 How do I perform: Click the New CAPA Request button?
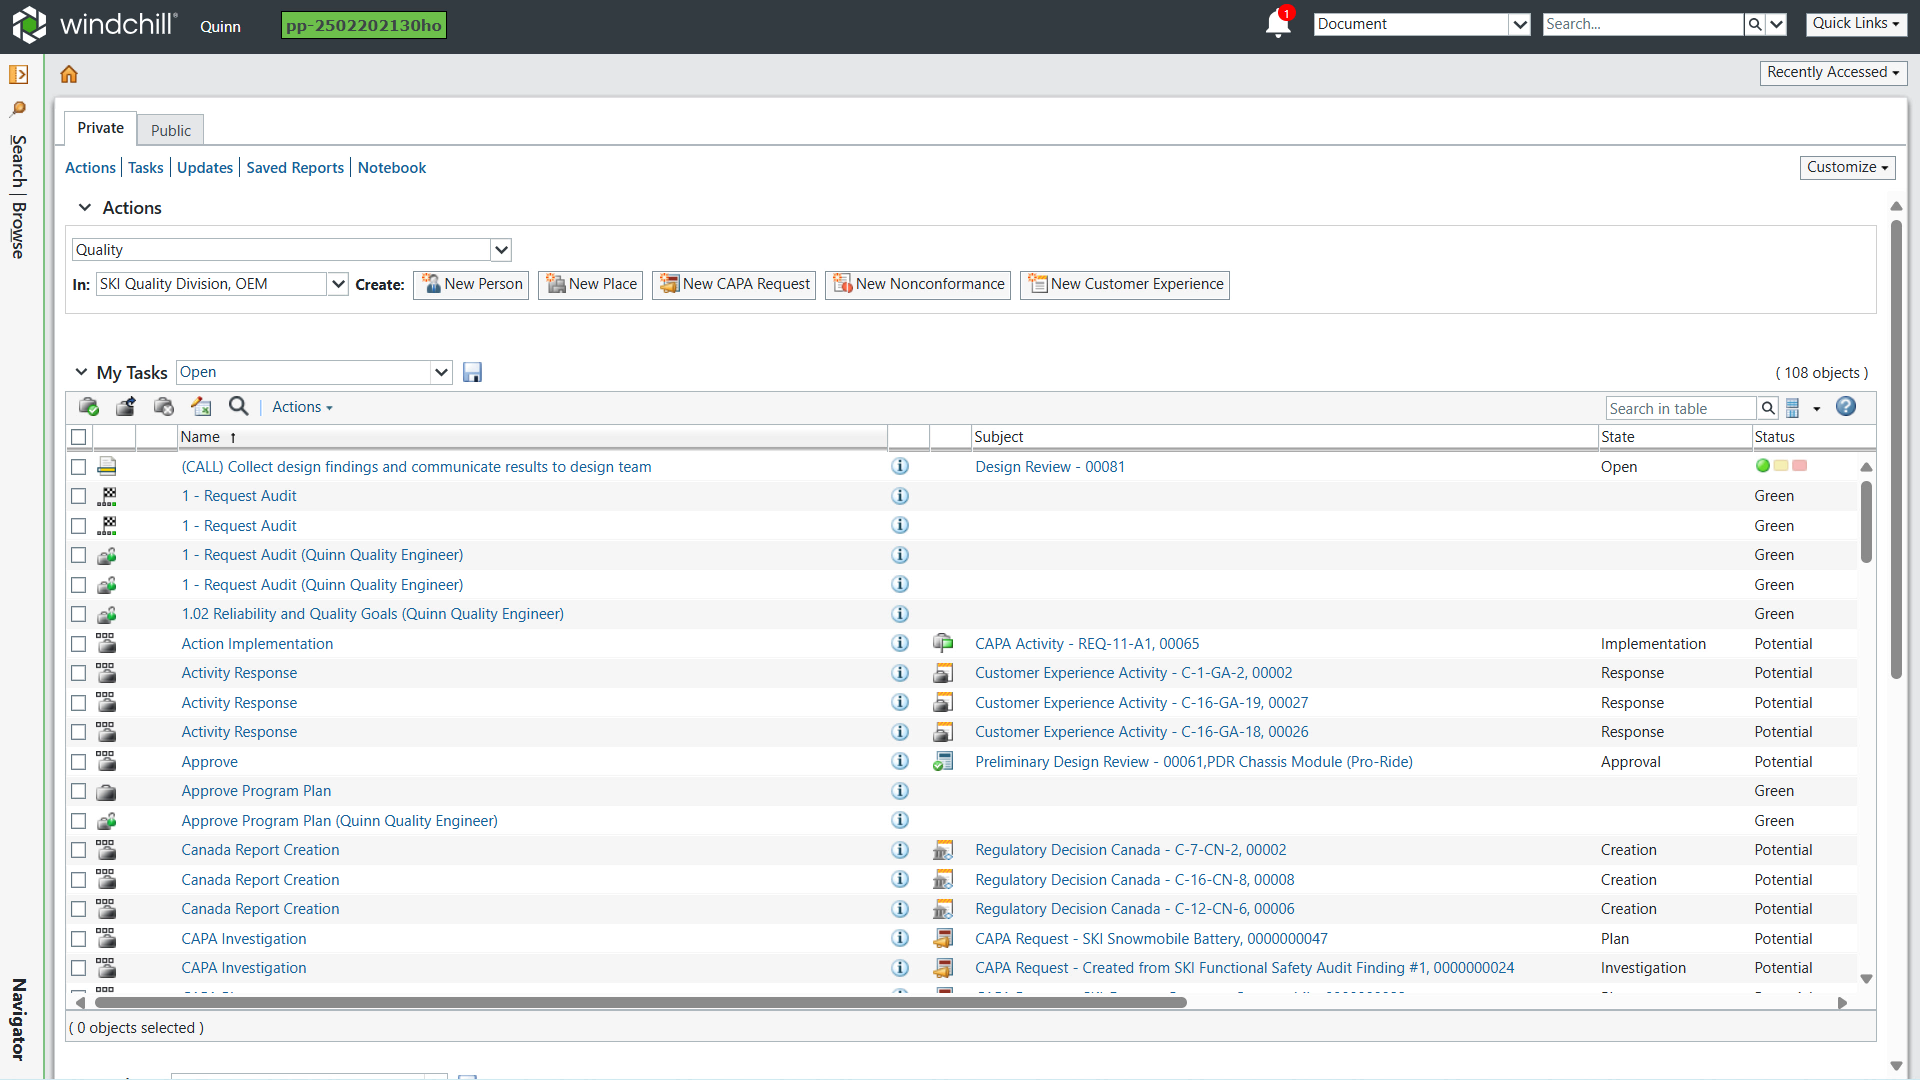tap(734, 285)
